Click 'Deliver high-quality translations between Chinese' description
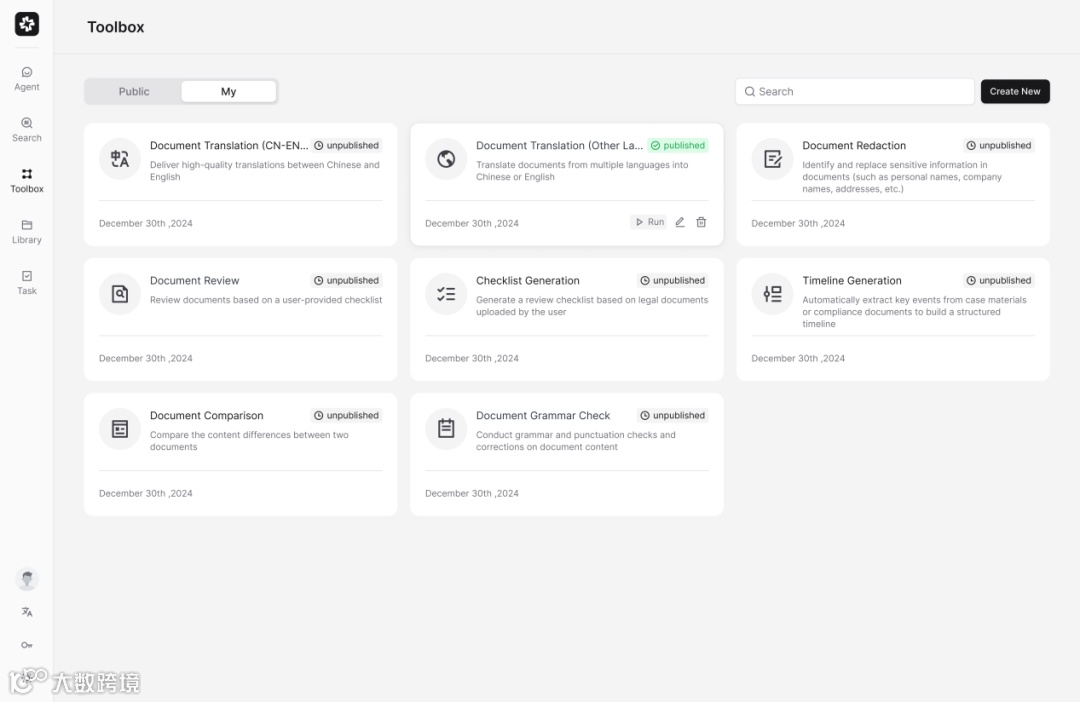The width and height of the screenshot is (1080, 702). [264, 171]
